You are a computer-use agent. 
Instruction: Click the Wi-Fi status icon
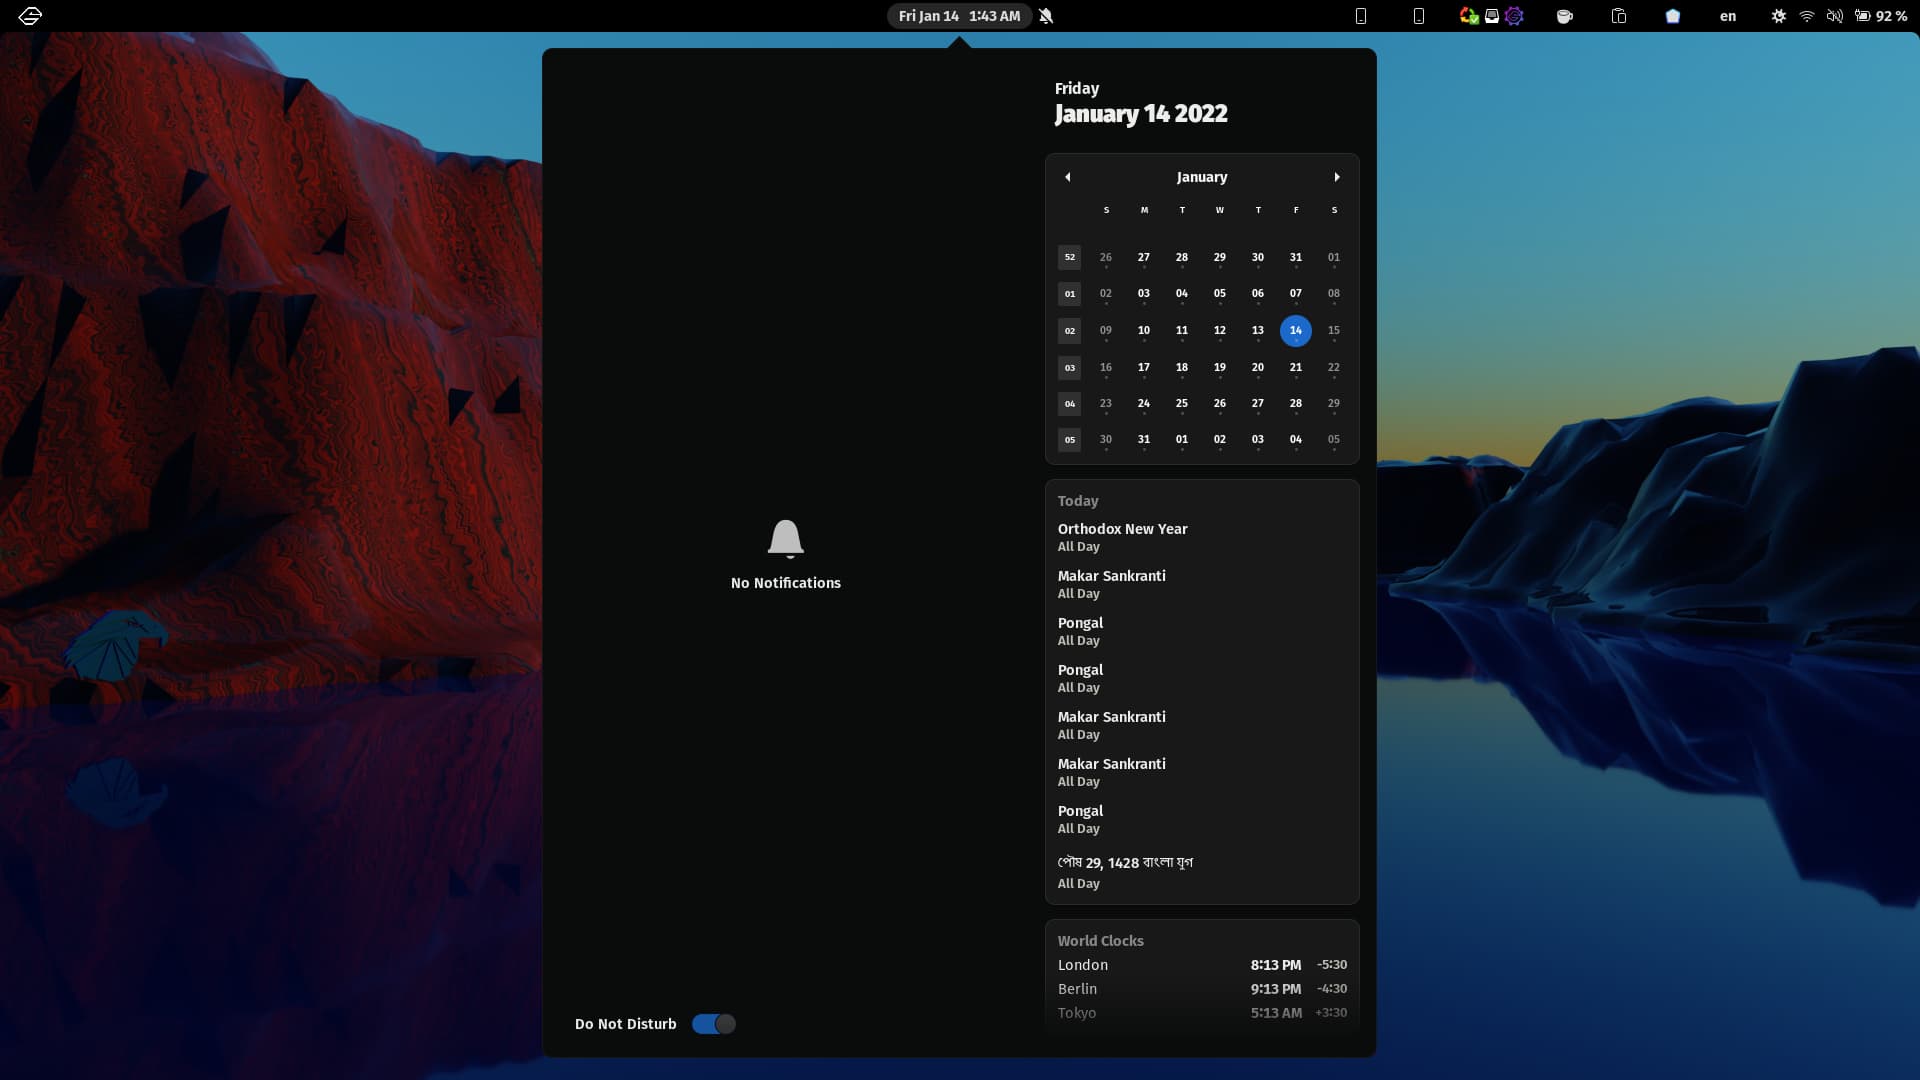(1807, 16)
